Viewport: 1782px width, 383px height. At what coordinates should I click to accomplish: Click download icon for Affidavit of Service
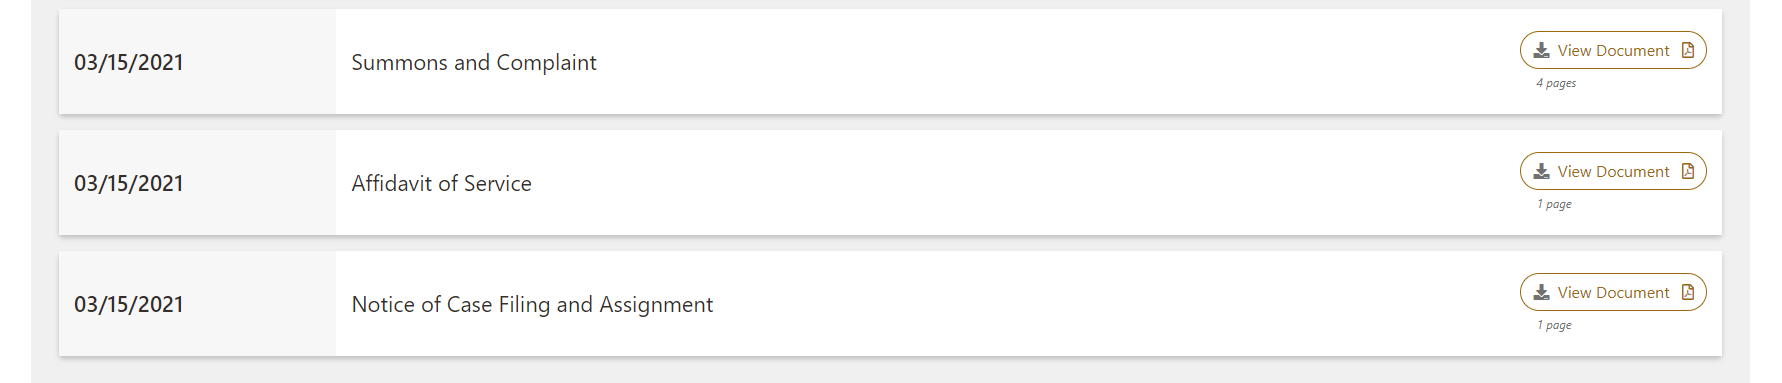pos(1541,172)
